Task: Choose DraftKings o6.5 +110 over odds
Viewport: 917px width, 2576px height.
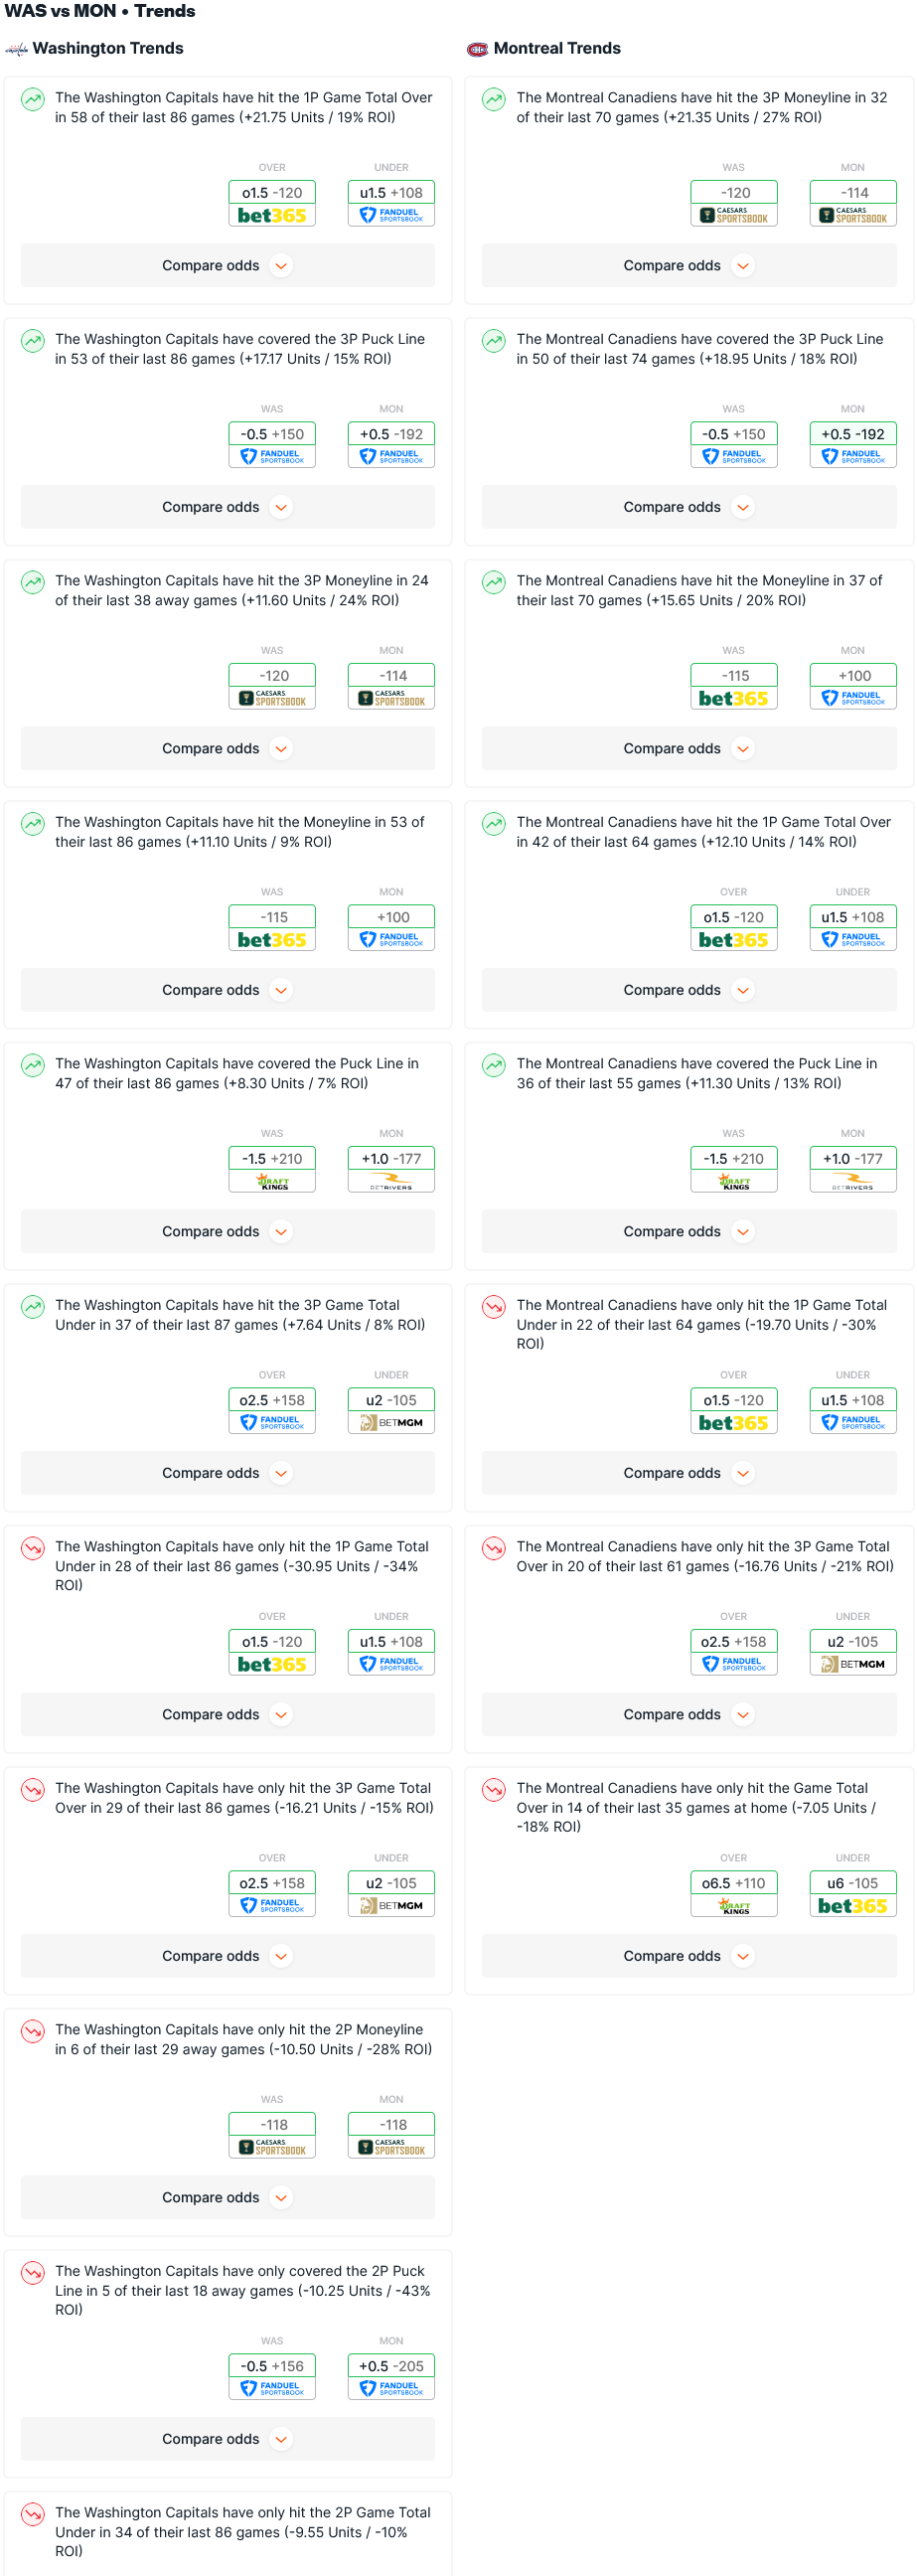Action: [x=733, y=1894]
